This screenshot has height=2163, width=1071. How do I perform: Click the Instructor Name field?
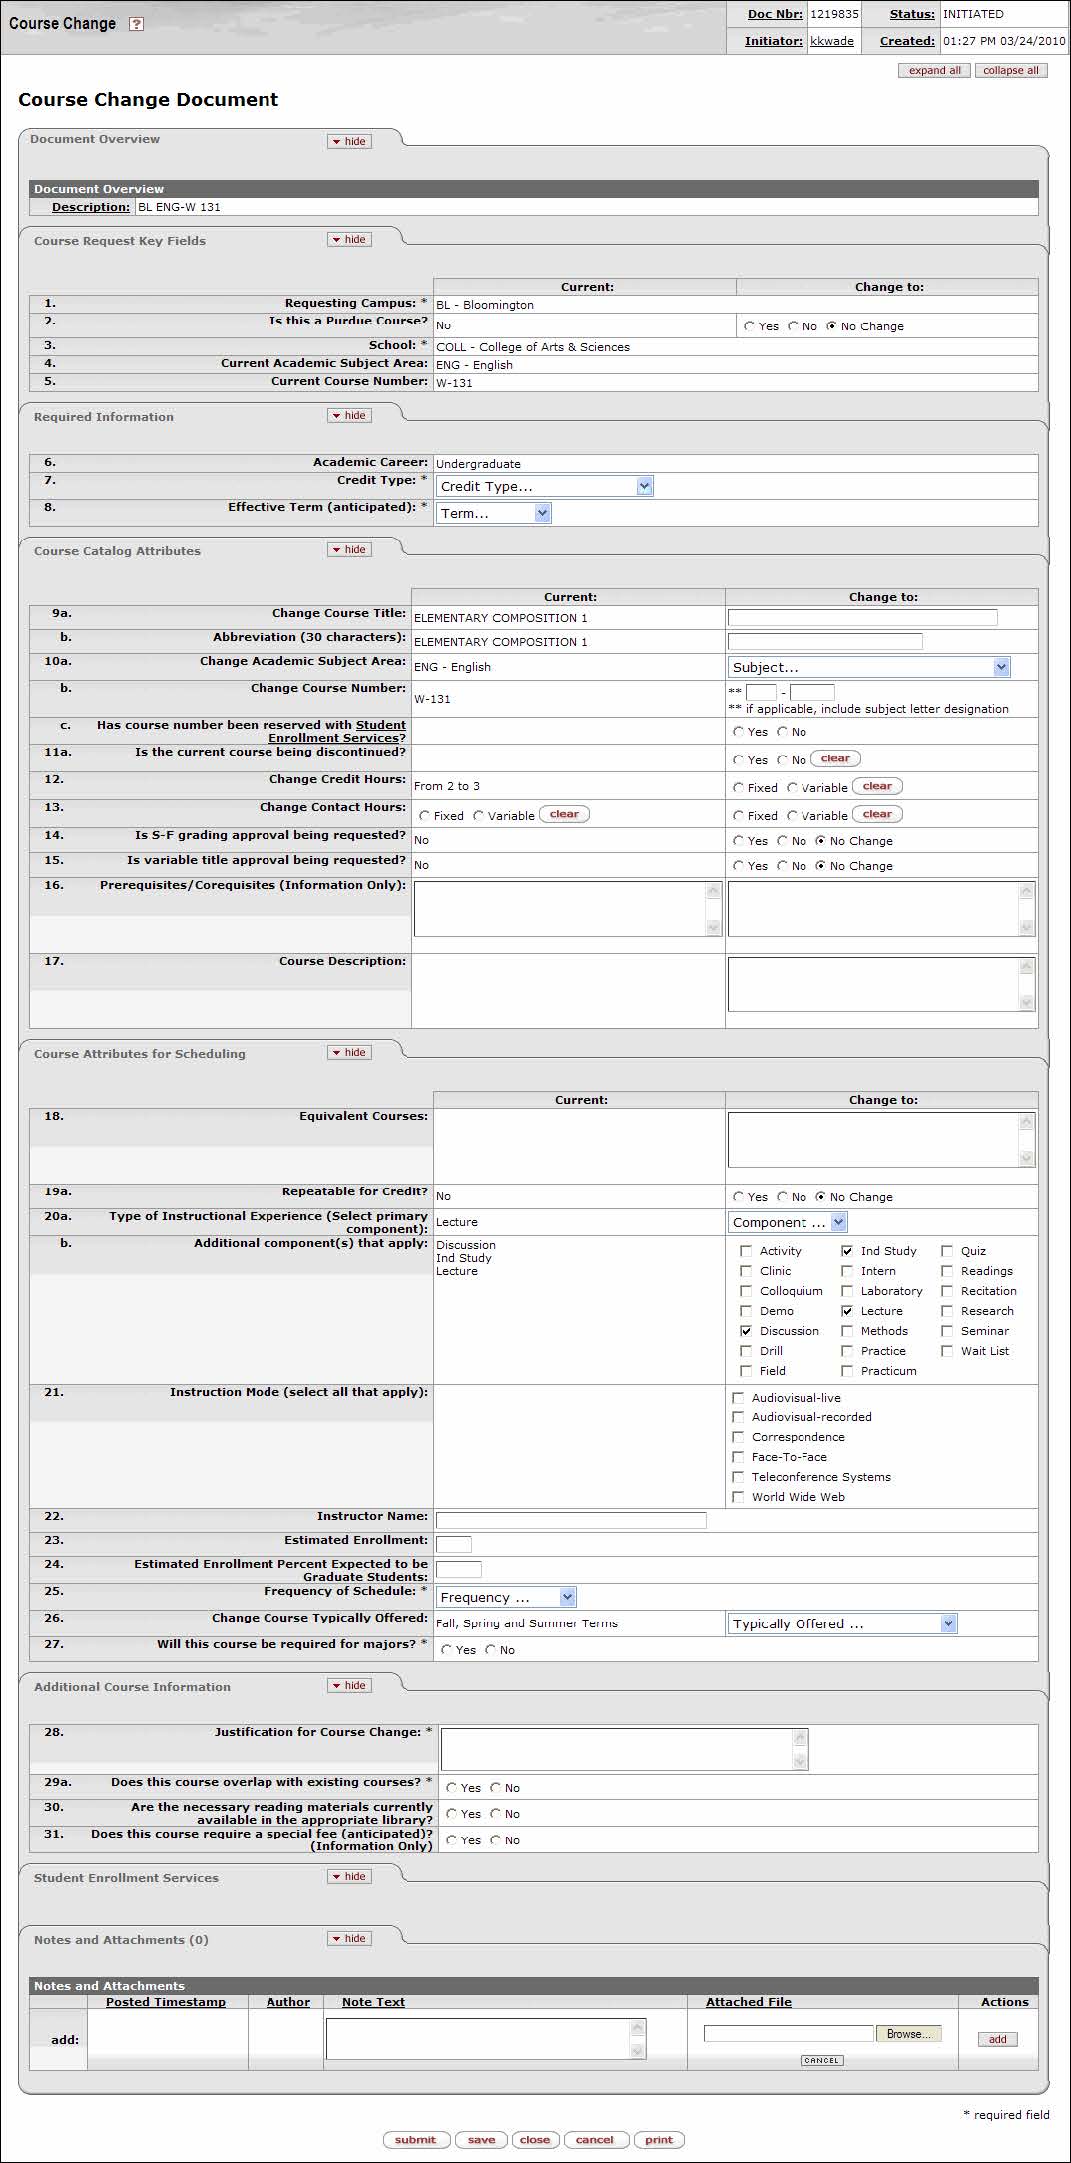click(x=571, y=1521)
